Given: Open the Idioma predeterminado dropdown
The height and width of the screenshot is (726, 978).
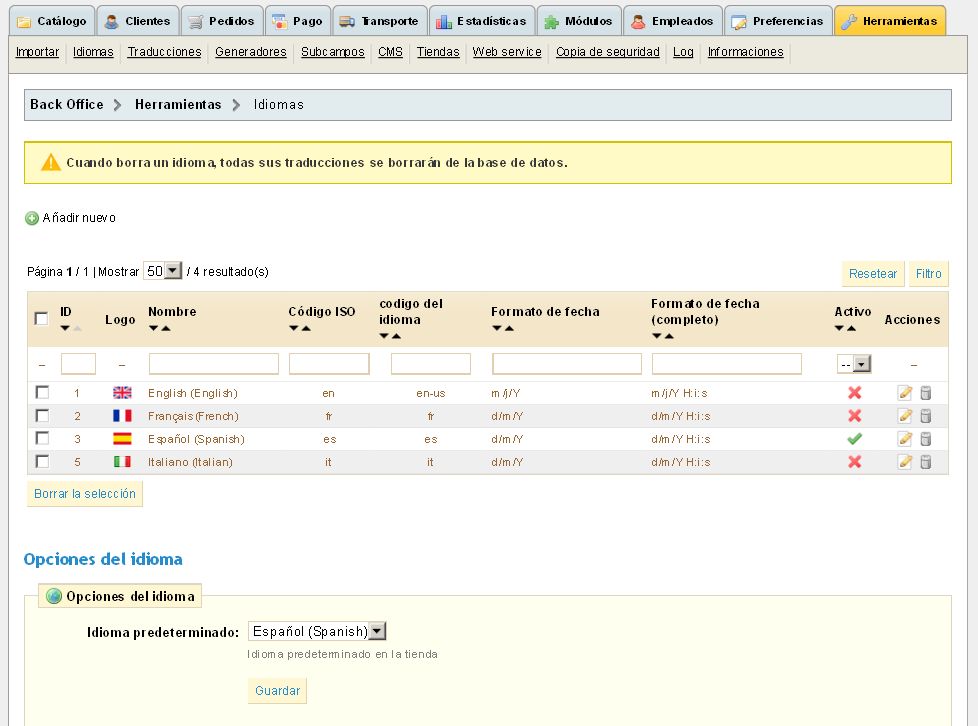Looking at the screenshot, I should coord(317,631).
